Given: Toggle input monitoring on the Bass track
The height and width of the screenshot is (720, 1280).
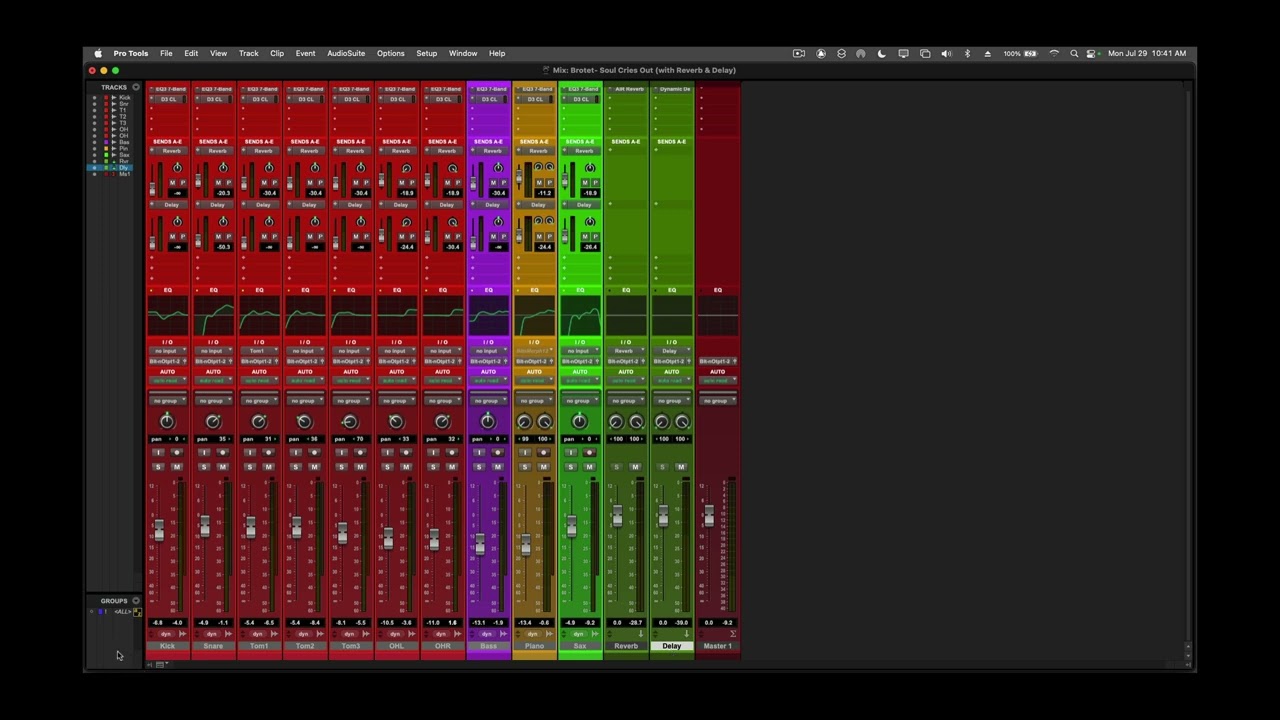Looking at the screenshot, I should [479, 452].
